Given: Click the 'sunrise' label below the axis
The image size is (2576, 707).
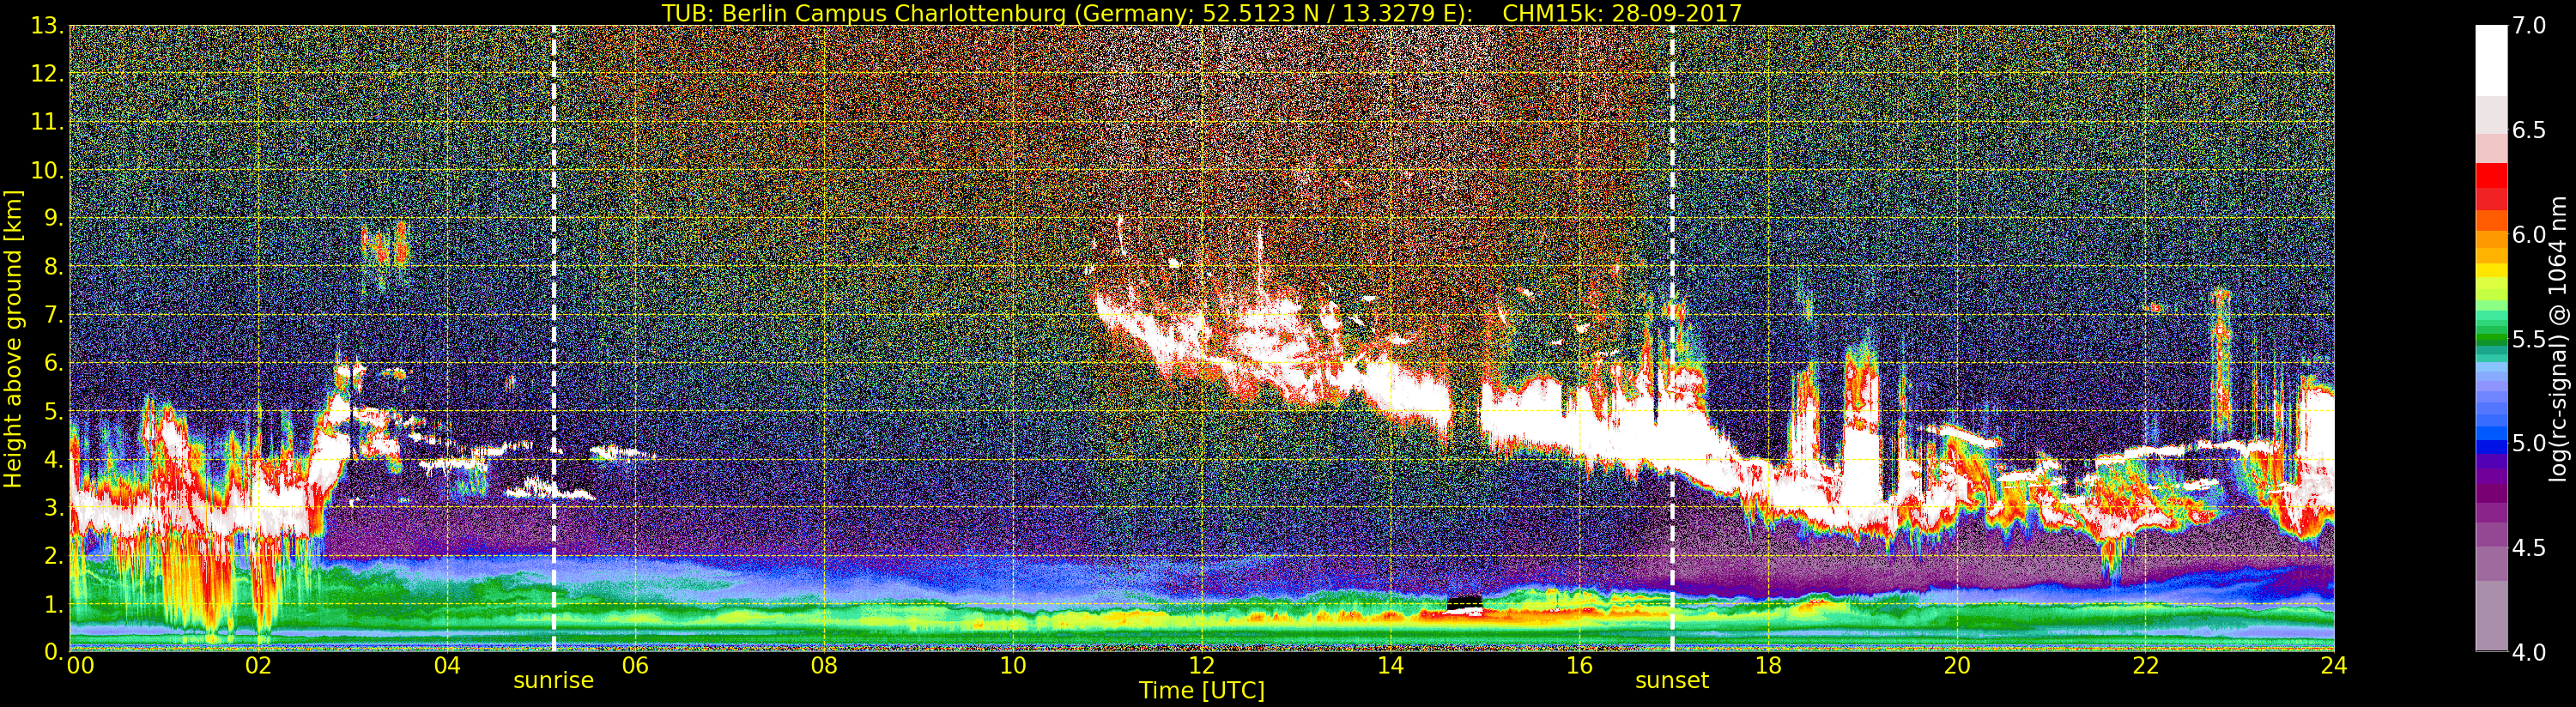Looking at the screenshot, I should [553, 681].
